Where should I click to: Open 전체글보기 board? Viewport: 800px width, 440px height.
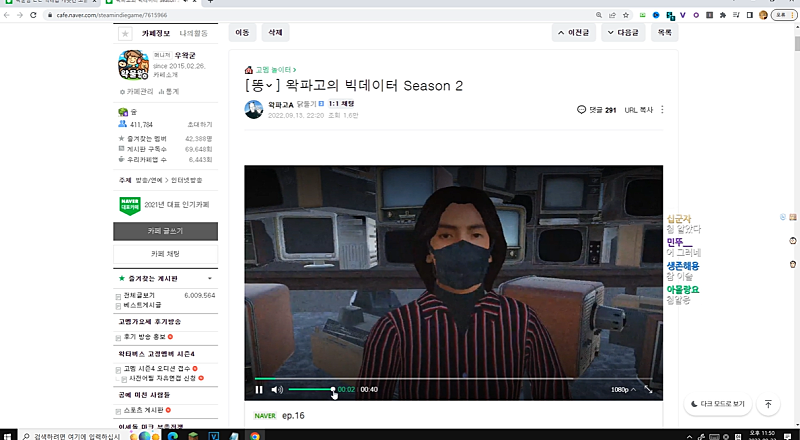(139, 295)
